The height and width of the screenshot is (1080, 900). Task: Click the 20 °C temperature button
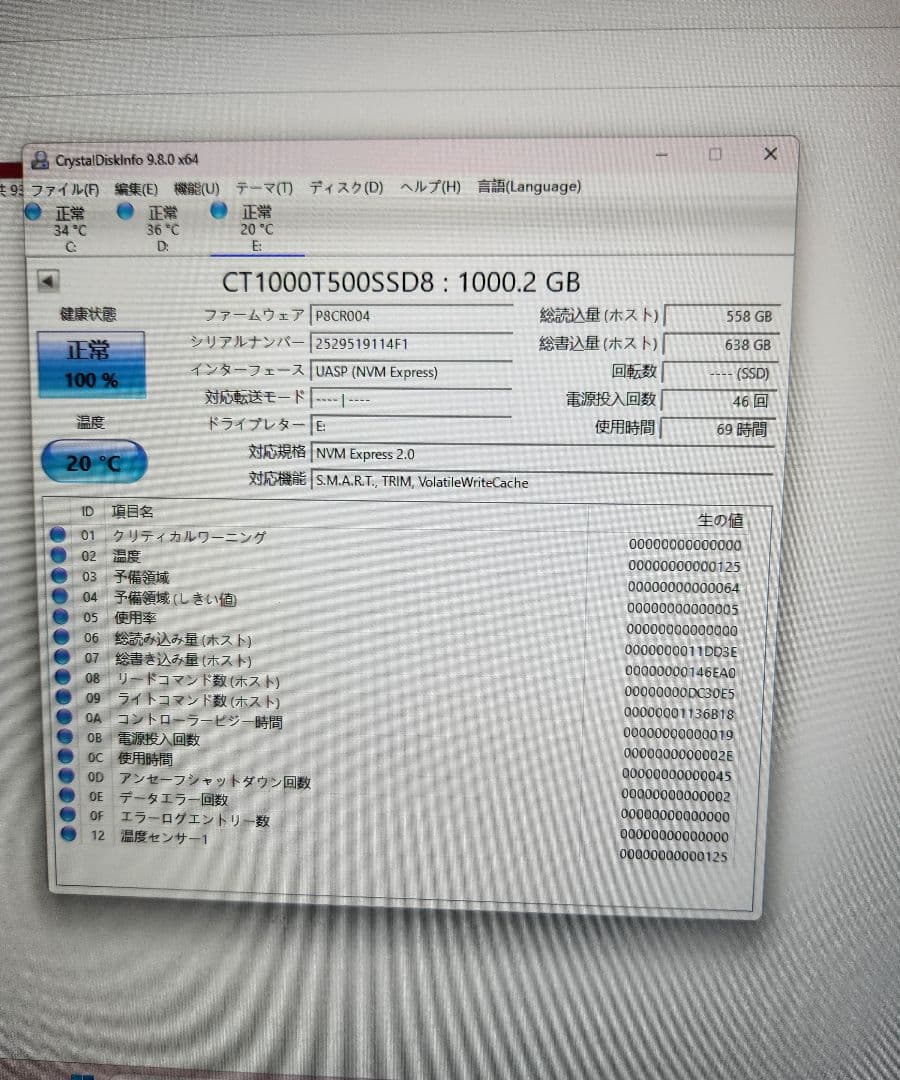click(x=94, y=461)
